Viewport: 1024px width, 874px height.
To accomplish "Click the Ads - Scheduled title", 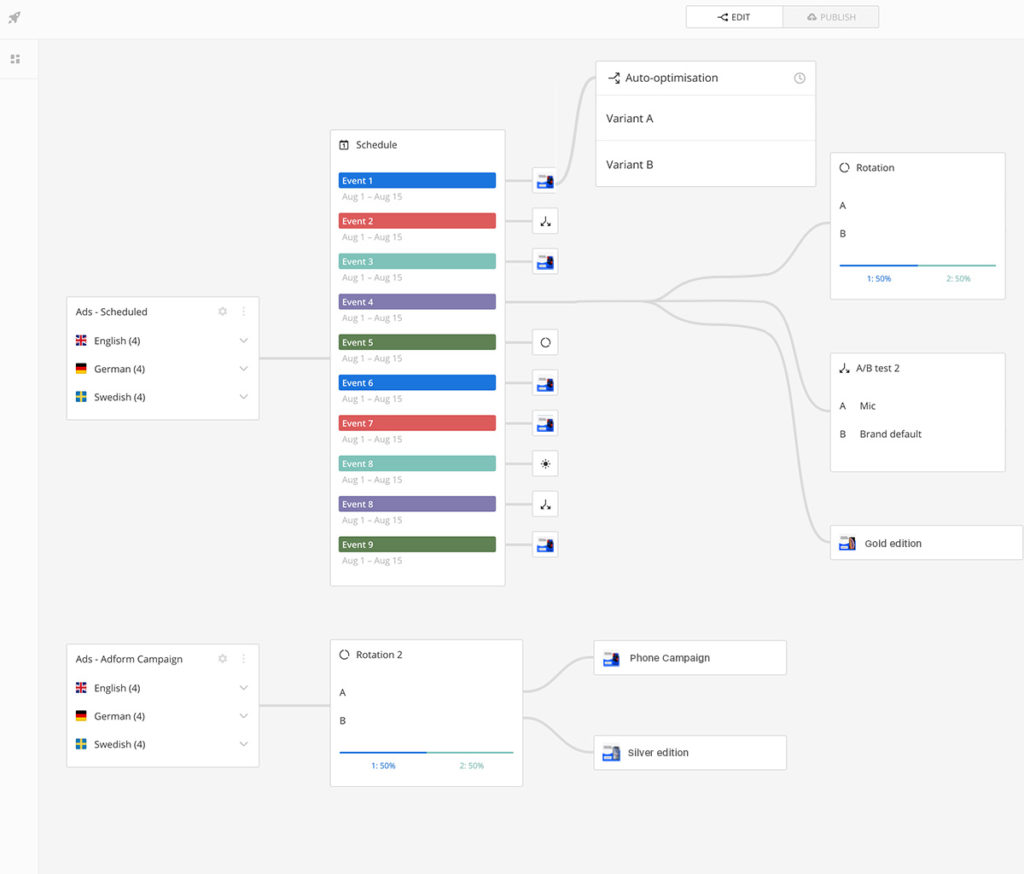I will [x=111, y=312].
